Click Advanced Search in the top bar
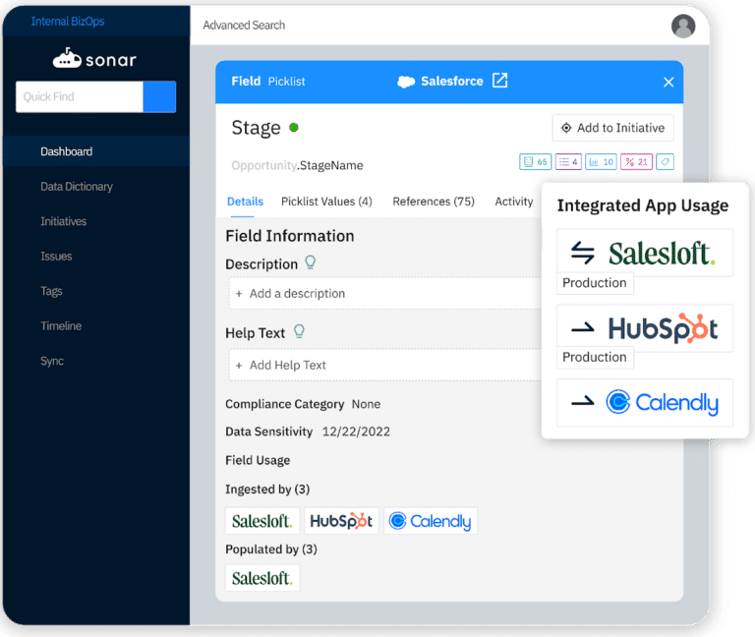 point(244,25)
